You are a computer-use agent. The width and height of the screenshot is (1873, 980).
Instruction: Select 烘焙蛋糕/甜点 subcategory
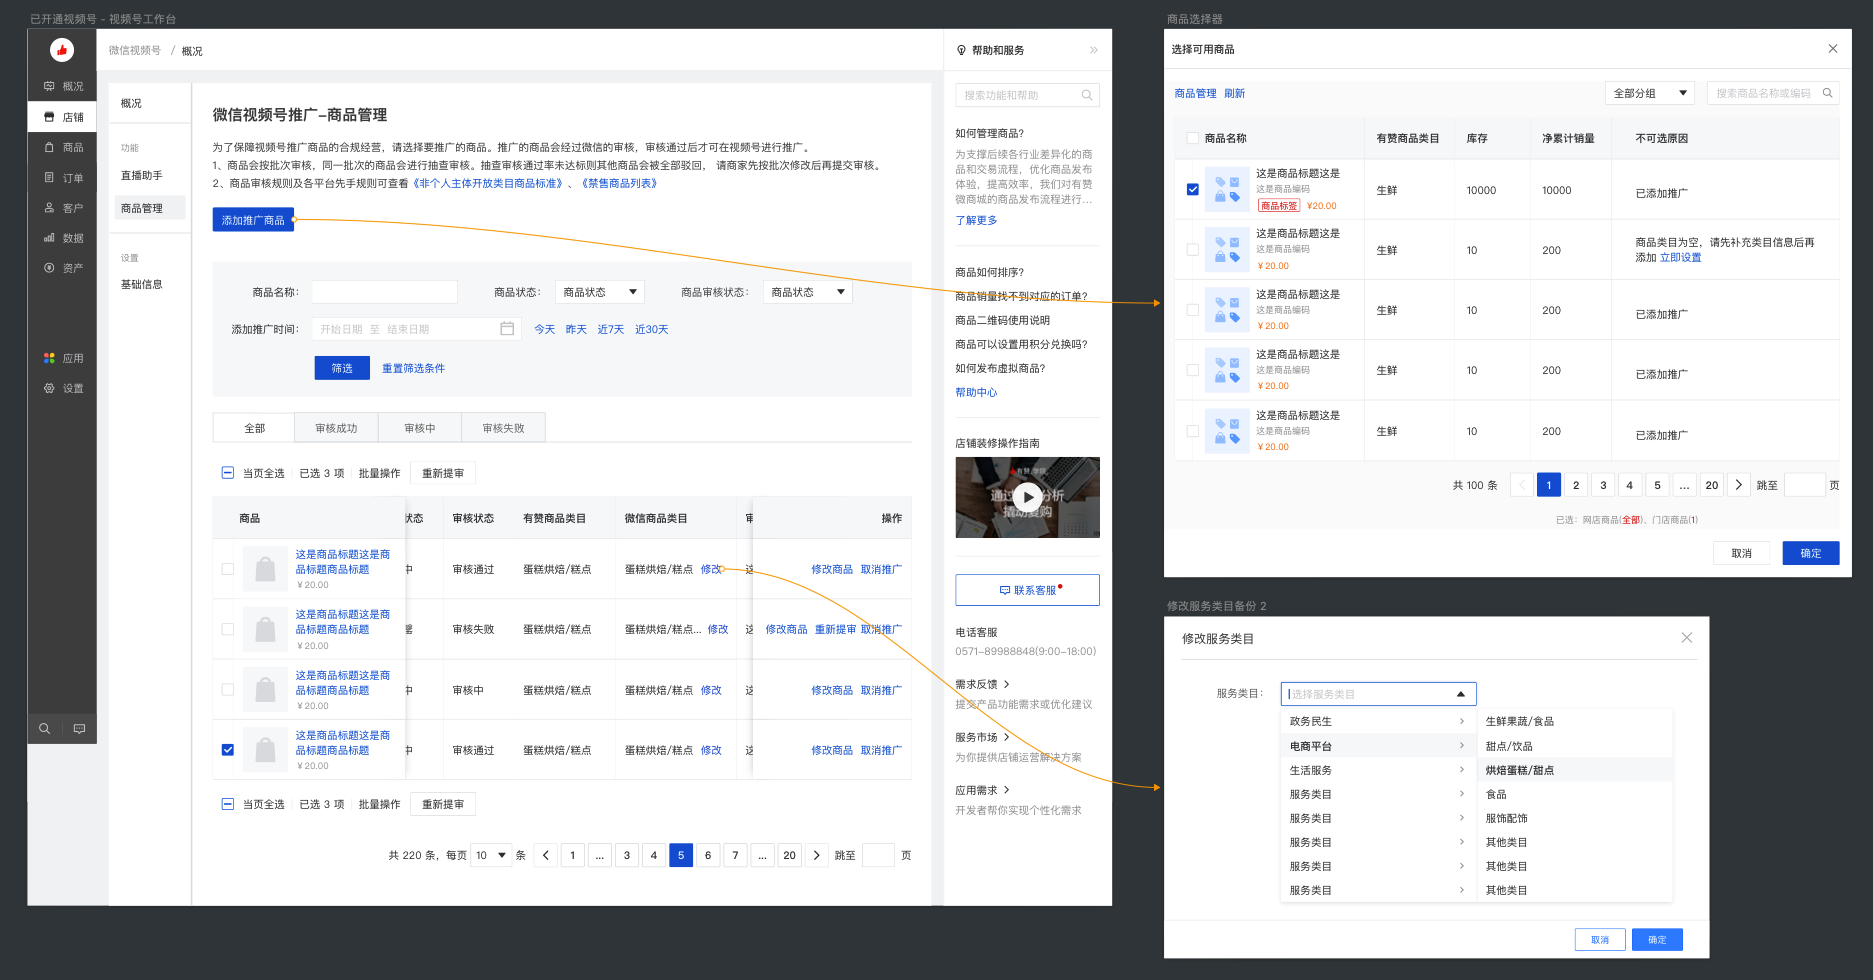click(x=1574, y=770)
